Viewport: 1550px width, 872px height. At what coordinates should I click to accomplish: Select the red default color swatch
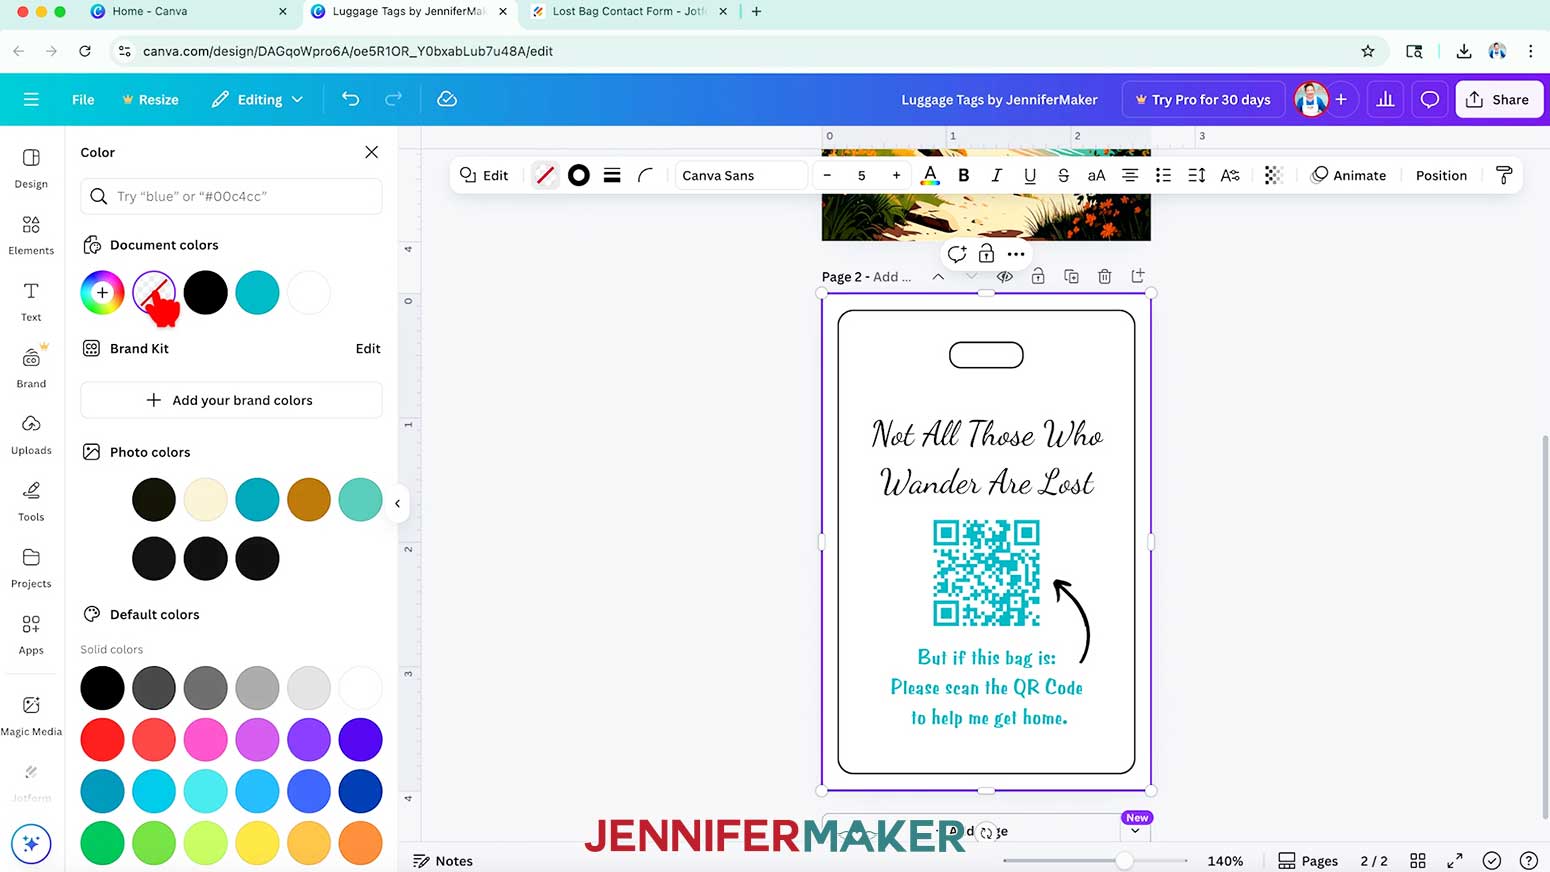pyautogui.click(x=102, y=739)
